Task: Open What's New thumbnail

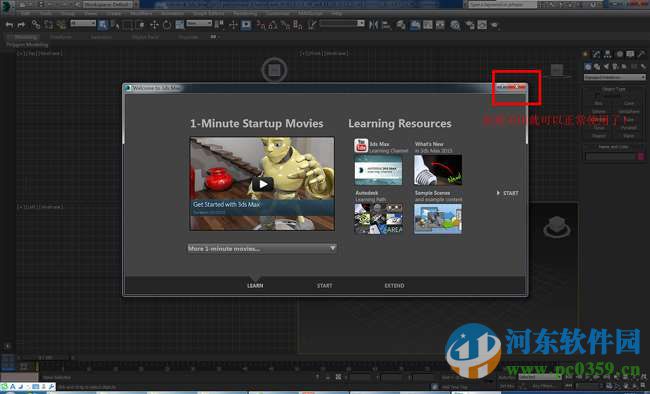Action: coord(438,170)
